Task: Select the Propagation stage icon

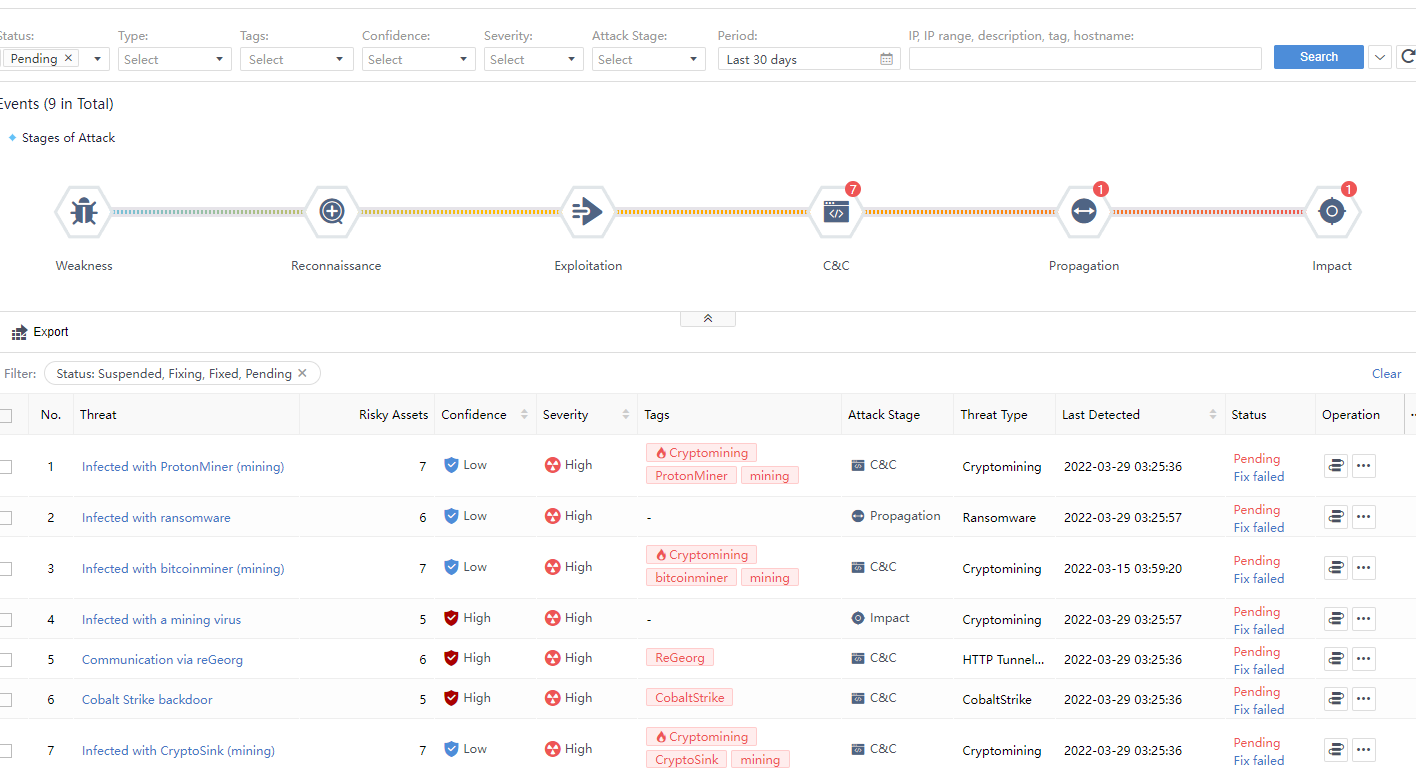Action: 1084,212
